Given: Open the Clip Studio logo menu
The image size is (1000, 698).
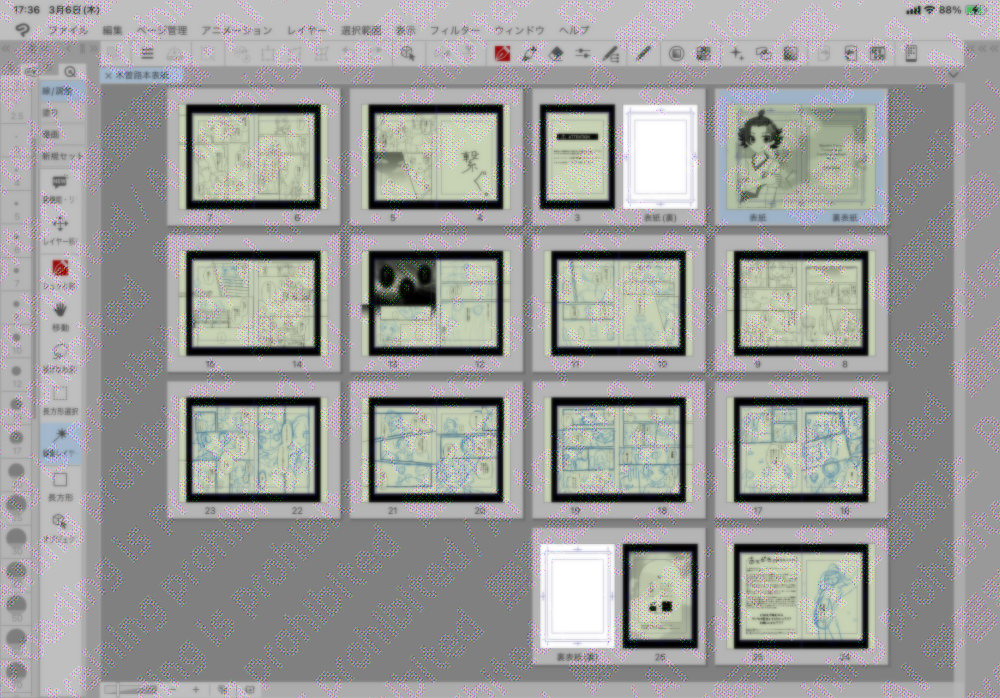Looking at the screenshot, I should coord(22,30).
